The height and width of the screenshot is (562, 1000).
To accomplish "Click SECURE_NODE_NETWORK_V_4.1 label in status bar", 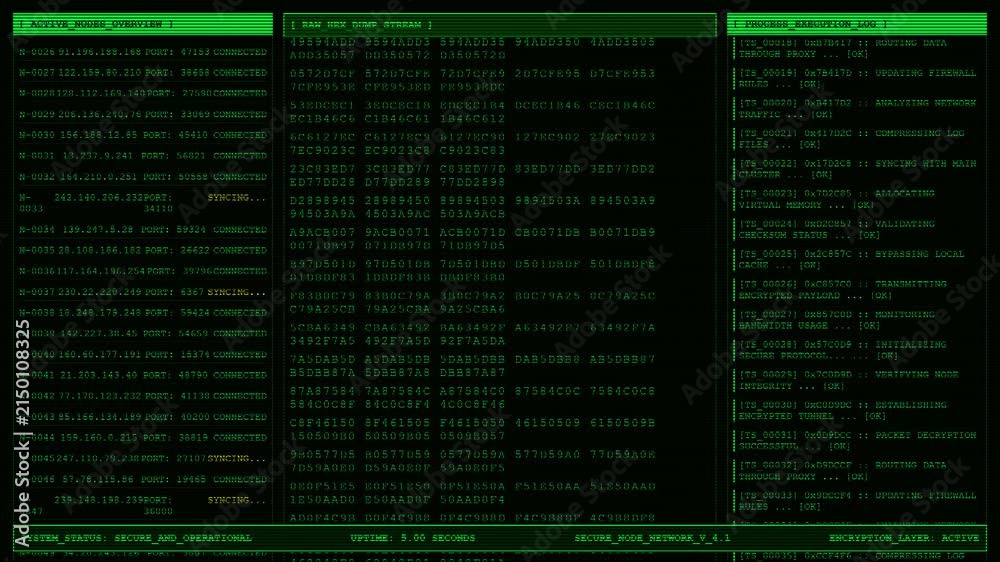I will pos(652,538).
